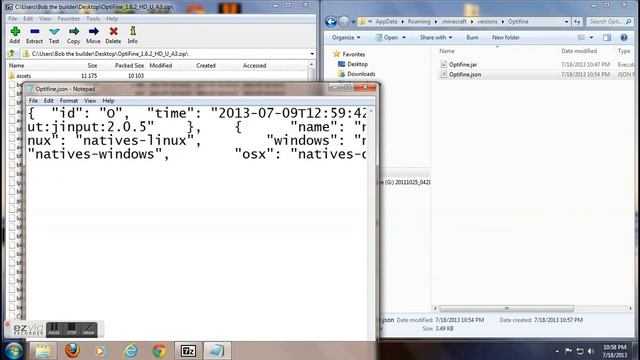Viewport: 640px width, 360px height.
Task: Click Forward arrow in Explorer window
Action: [344, 22]
